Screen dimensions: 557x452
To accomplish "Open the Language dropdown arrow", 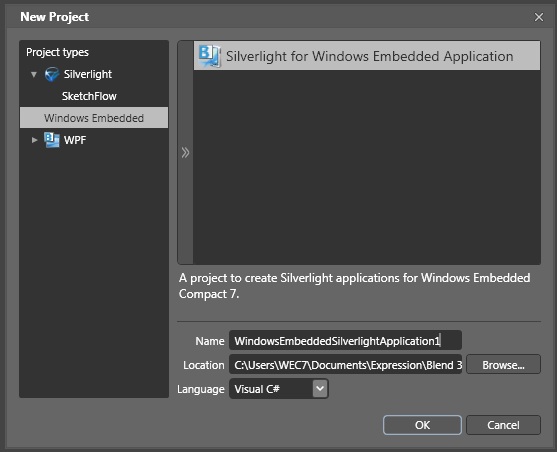I will click(x=320, y=388).
